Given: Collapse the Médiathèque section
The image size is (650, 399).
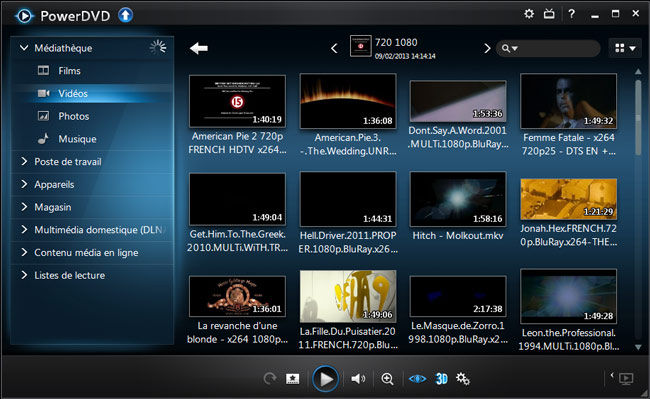Looking at the screenshot, I should click(x=24, y=48).
